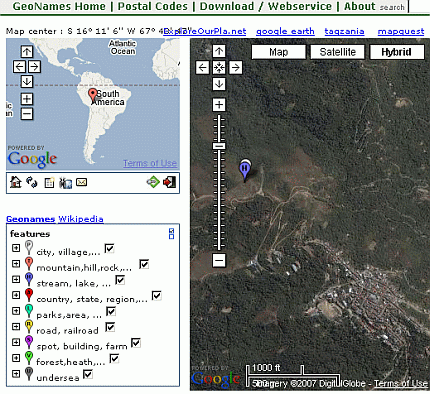The height and width of the screenshot is (394, 430).
Task: Center the satellite map with the middle pan button
Action: 219,68
